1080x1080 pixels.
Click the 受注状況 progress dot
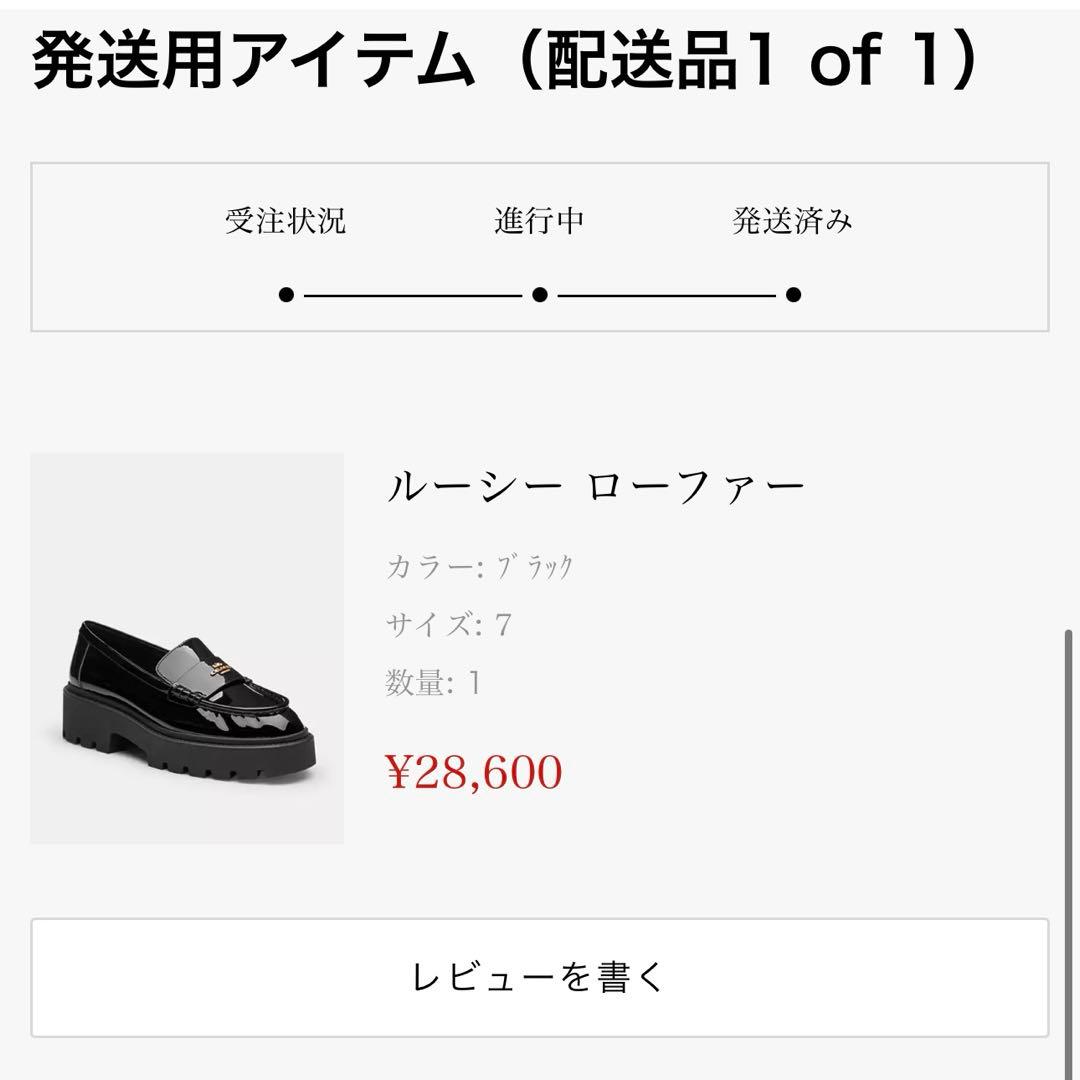pyautogui.click(x=288, y=293)
